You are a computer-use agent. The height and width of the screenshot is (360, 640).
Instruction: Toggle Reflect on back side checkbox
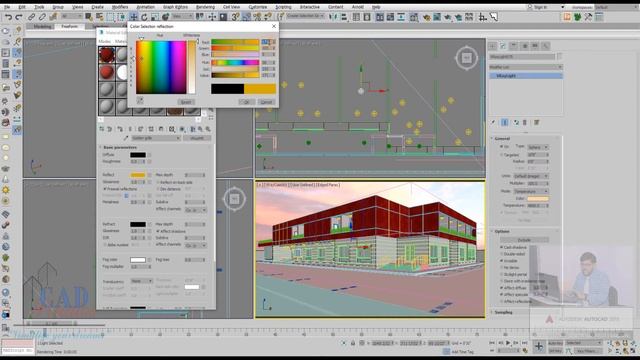(x=158, y=182)
